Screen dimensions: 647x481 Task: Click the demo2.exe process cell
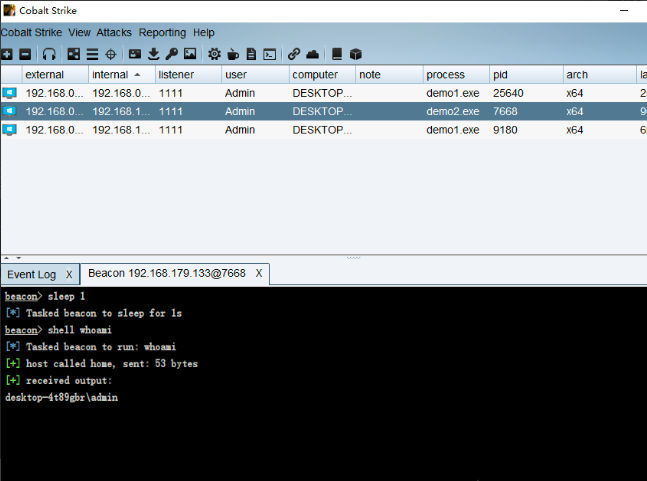[456, 111]
